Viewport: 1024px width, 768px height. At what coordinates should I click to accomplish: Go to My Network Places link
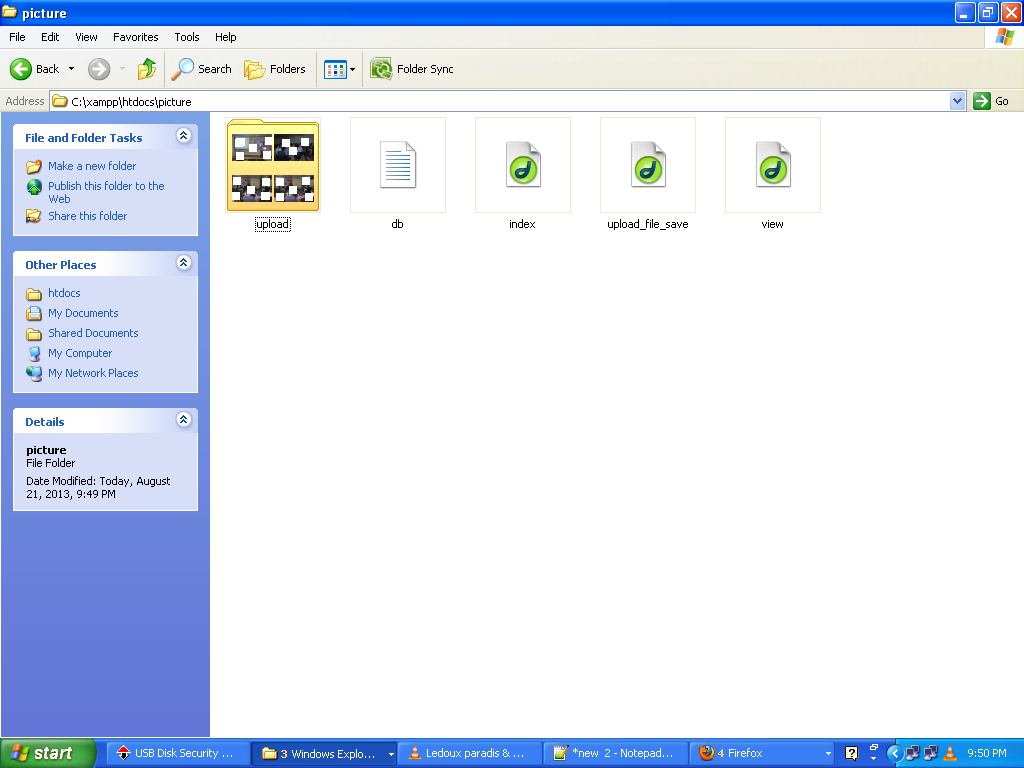click(93, 374)
